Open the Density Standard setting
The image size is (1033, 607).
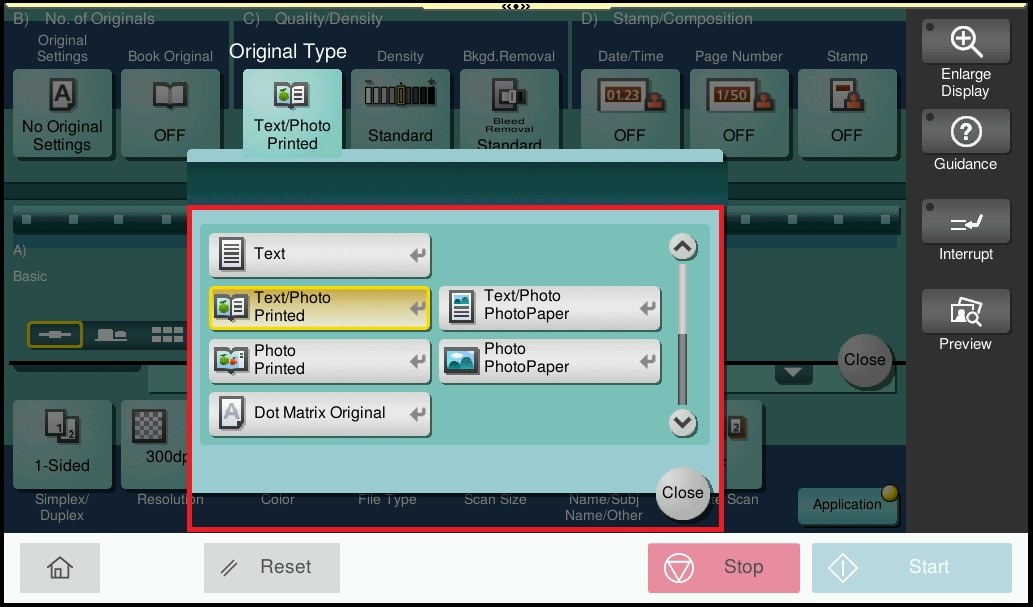[400, 113]
